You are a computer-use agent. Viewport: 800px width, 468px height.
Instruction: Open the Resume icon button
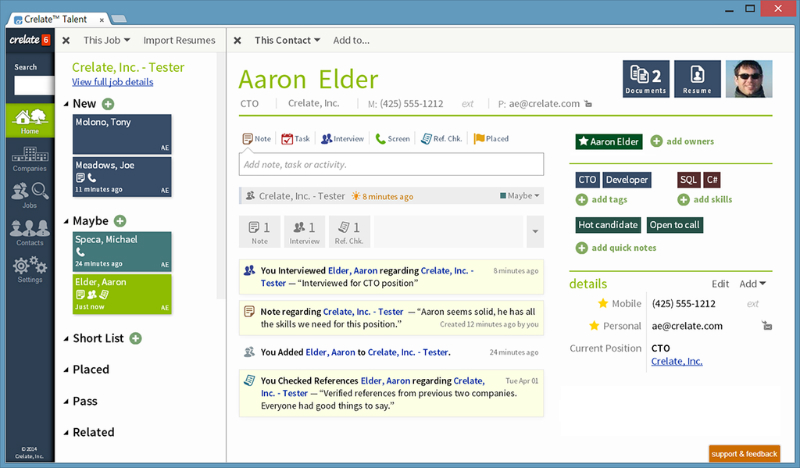(x=697, y=78)
